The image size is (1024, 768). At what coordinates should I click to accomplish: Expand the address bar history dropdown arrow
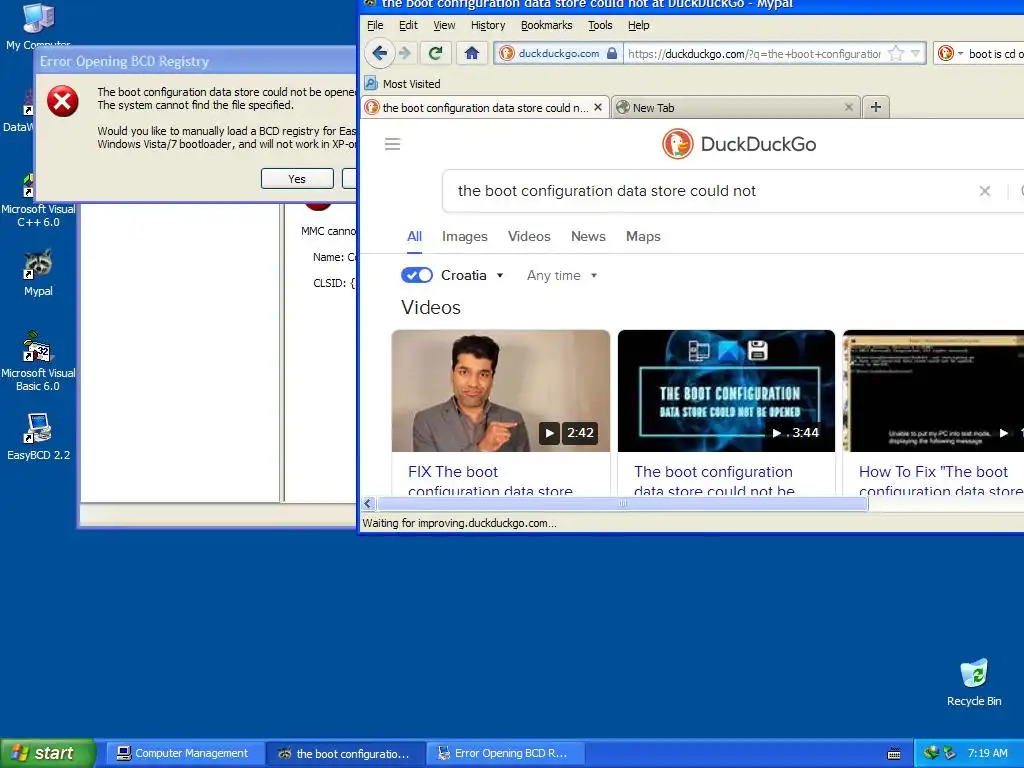click(x=916, y=54)
